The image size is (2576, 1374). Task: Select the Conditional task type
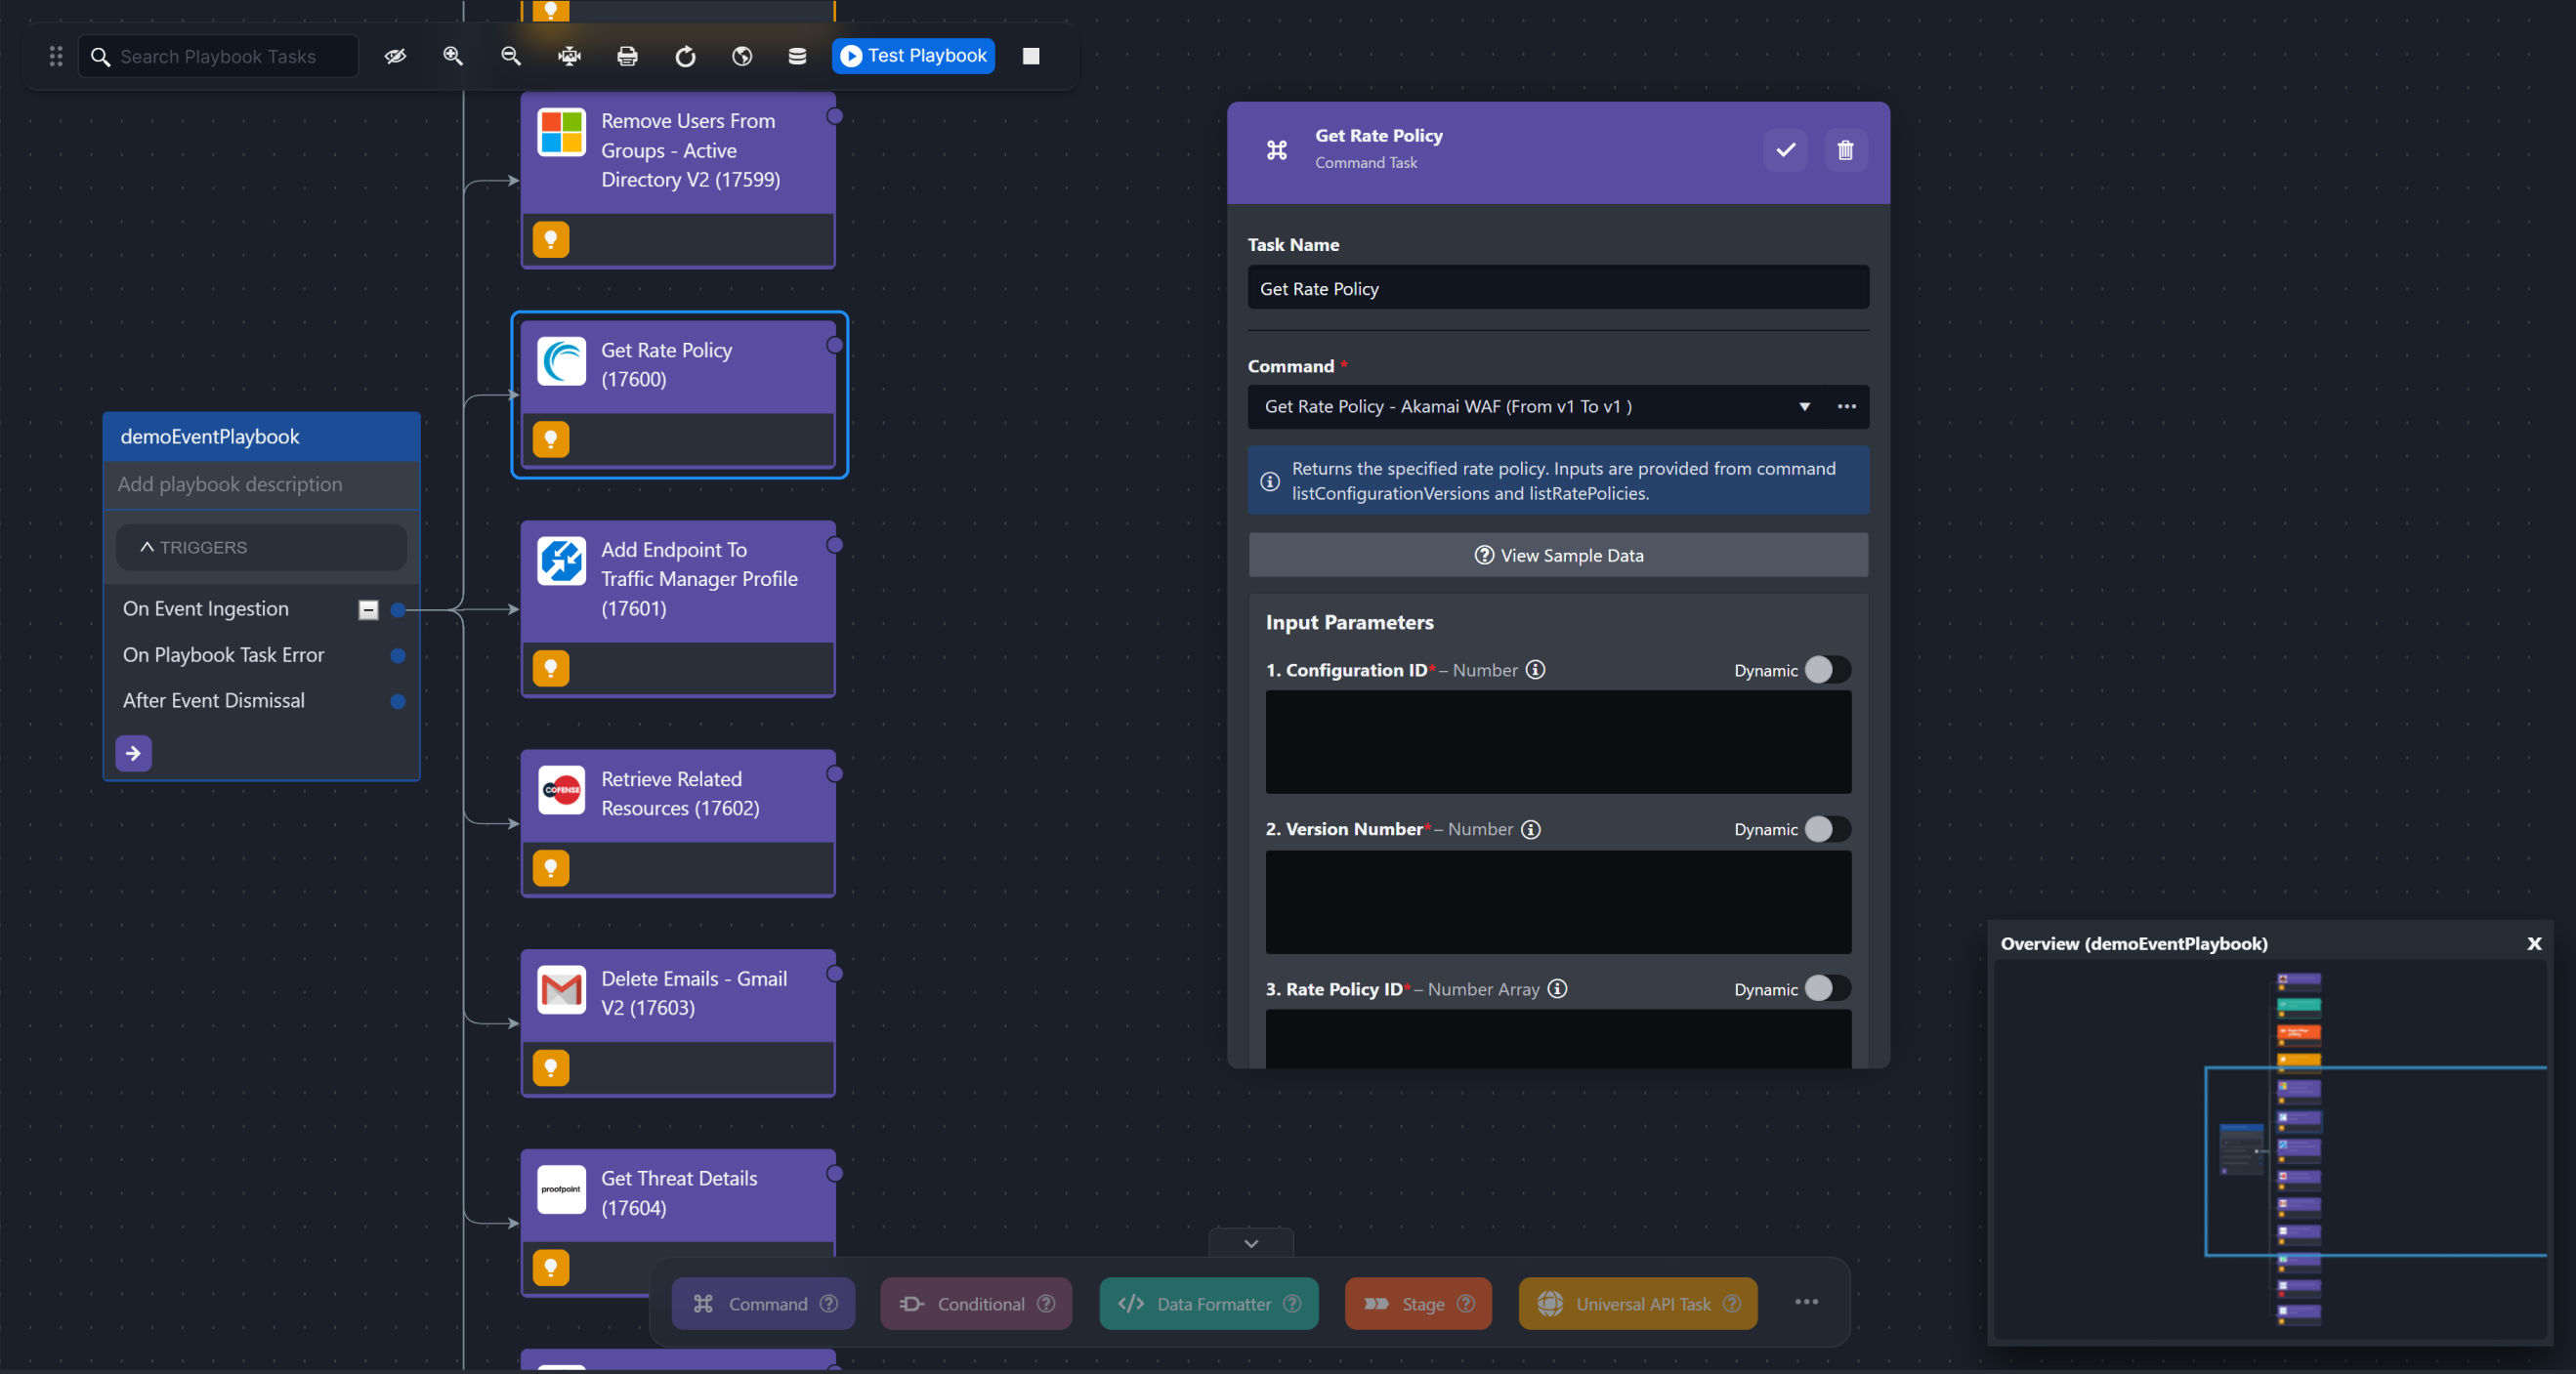click(x=975, y=1304)
